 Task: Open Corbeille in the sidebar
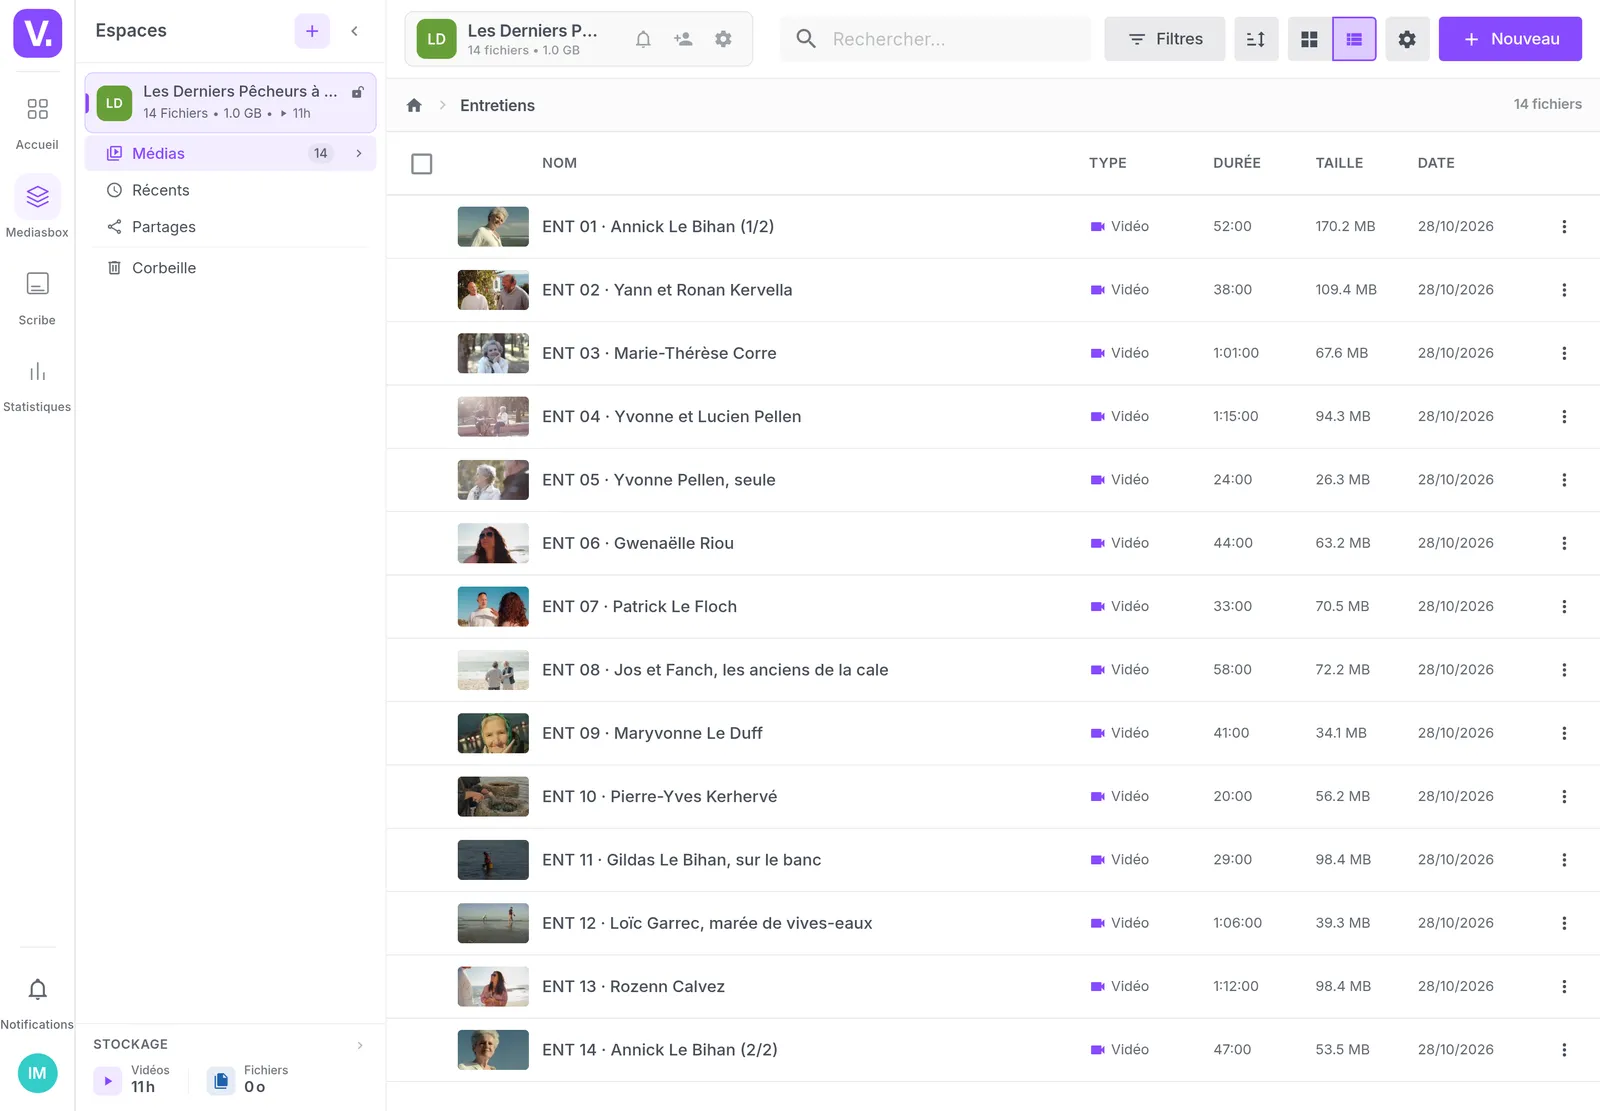[x=230, y=268]
